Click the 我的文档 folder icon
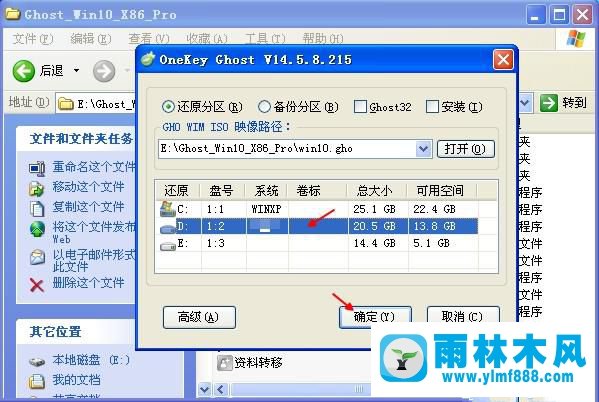This screenshot has height=402, width=599. pos(37,381)
